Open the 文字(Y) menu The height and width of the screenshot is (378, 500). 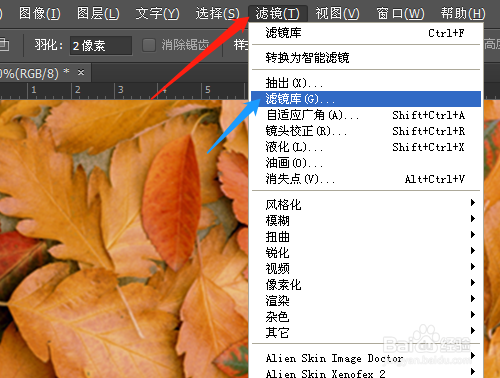[x=157, y=14]
